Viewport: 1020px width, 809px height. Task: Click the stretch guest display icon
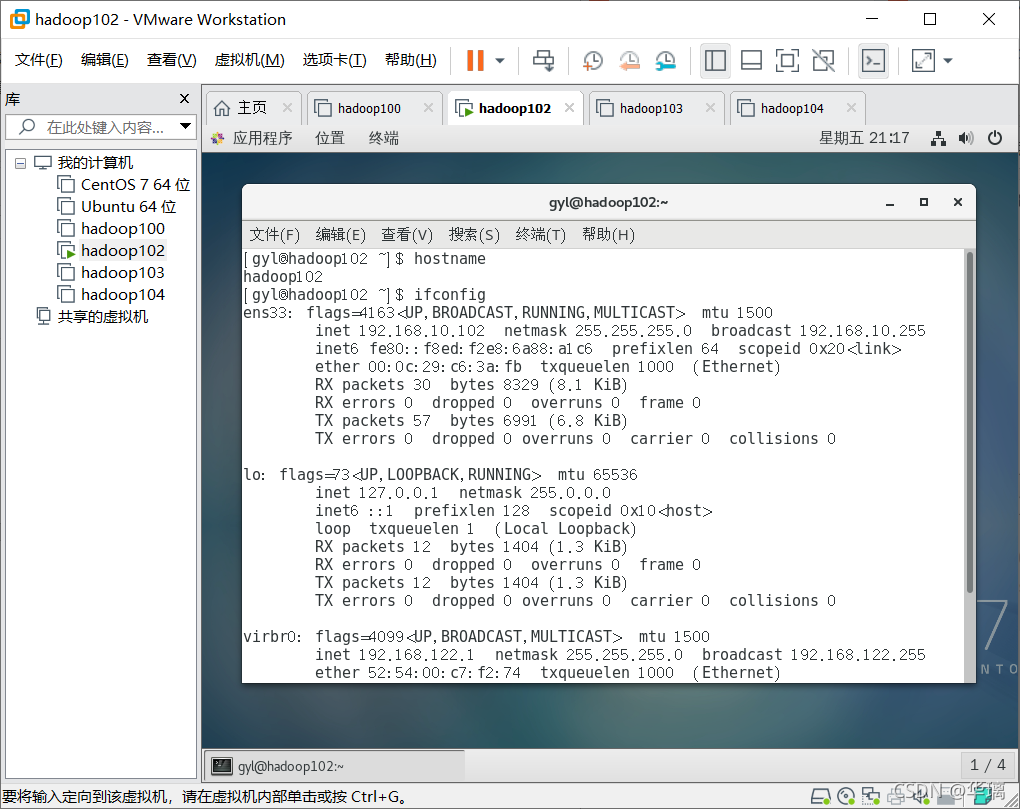click(x=923, y=60)
